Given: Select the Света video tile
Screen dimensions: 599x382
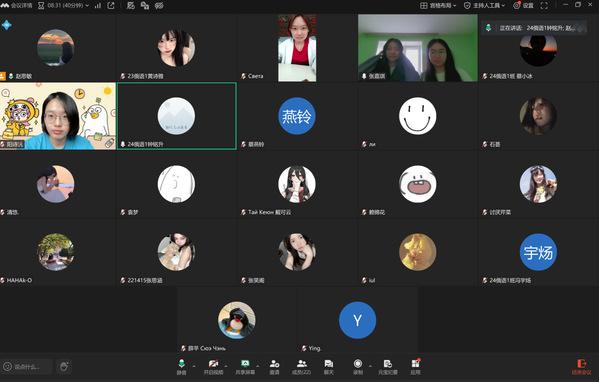Looking at the screenshot, I should [x=297, y=48].
